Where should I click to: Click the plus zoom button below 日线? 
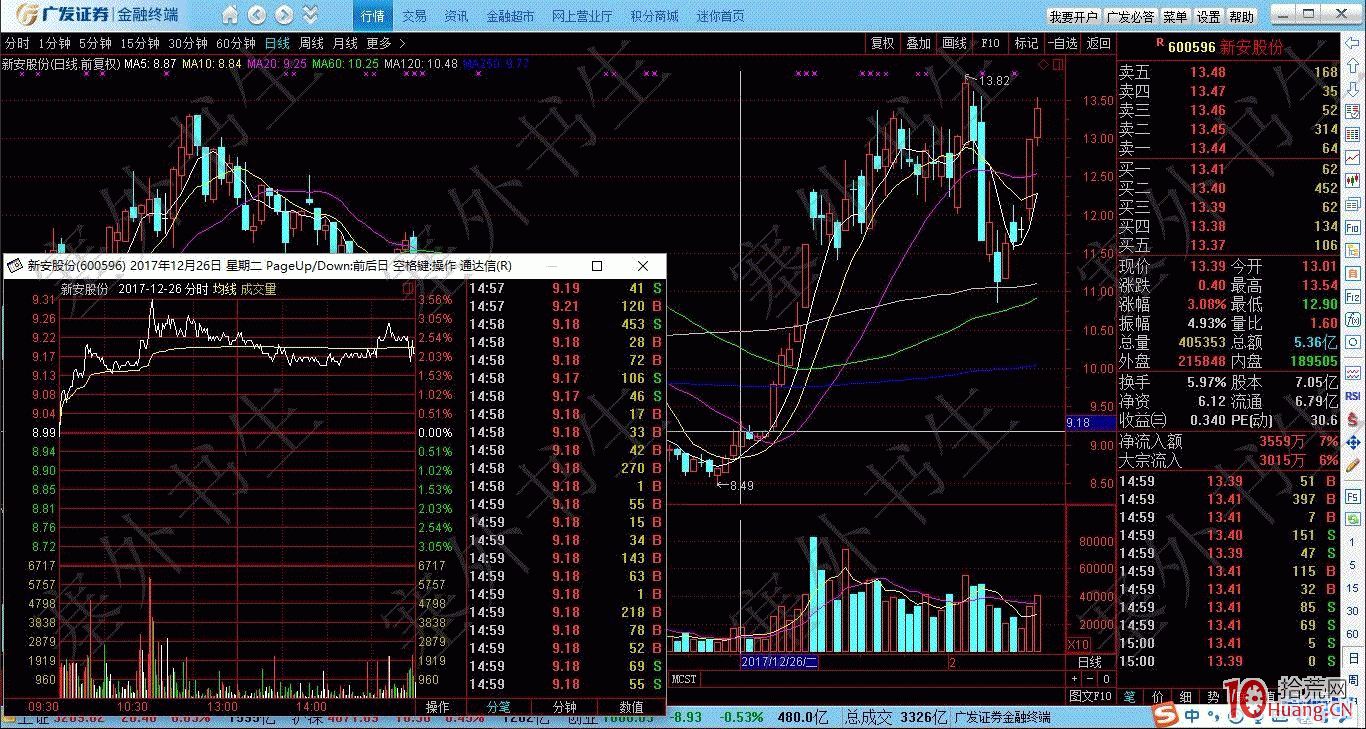tap(1075, 678)
